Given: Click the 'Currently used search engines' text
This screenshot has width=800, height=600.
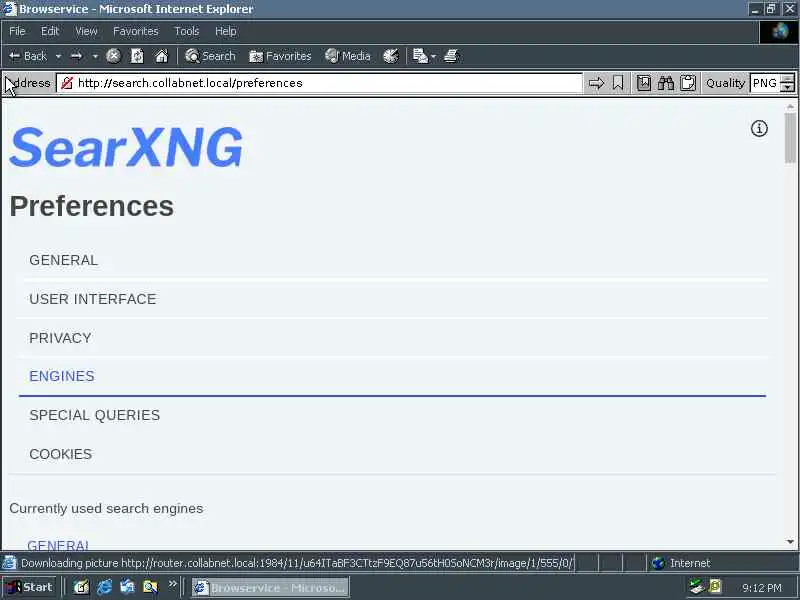Looking at the screenshot, I should click(106, 509).
